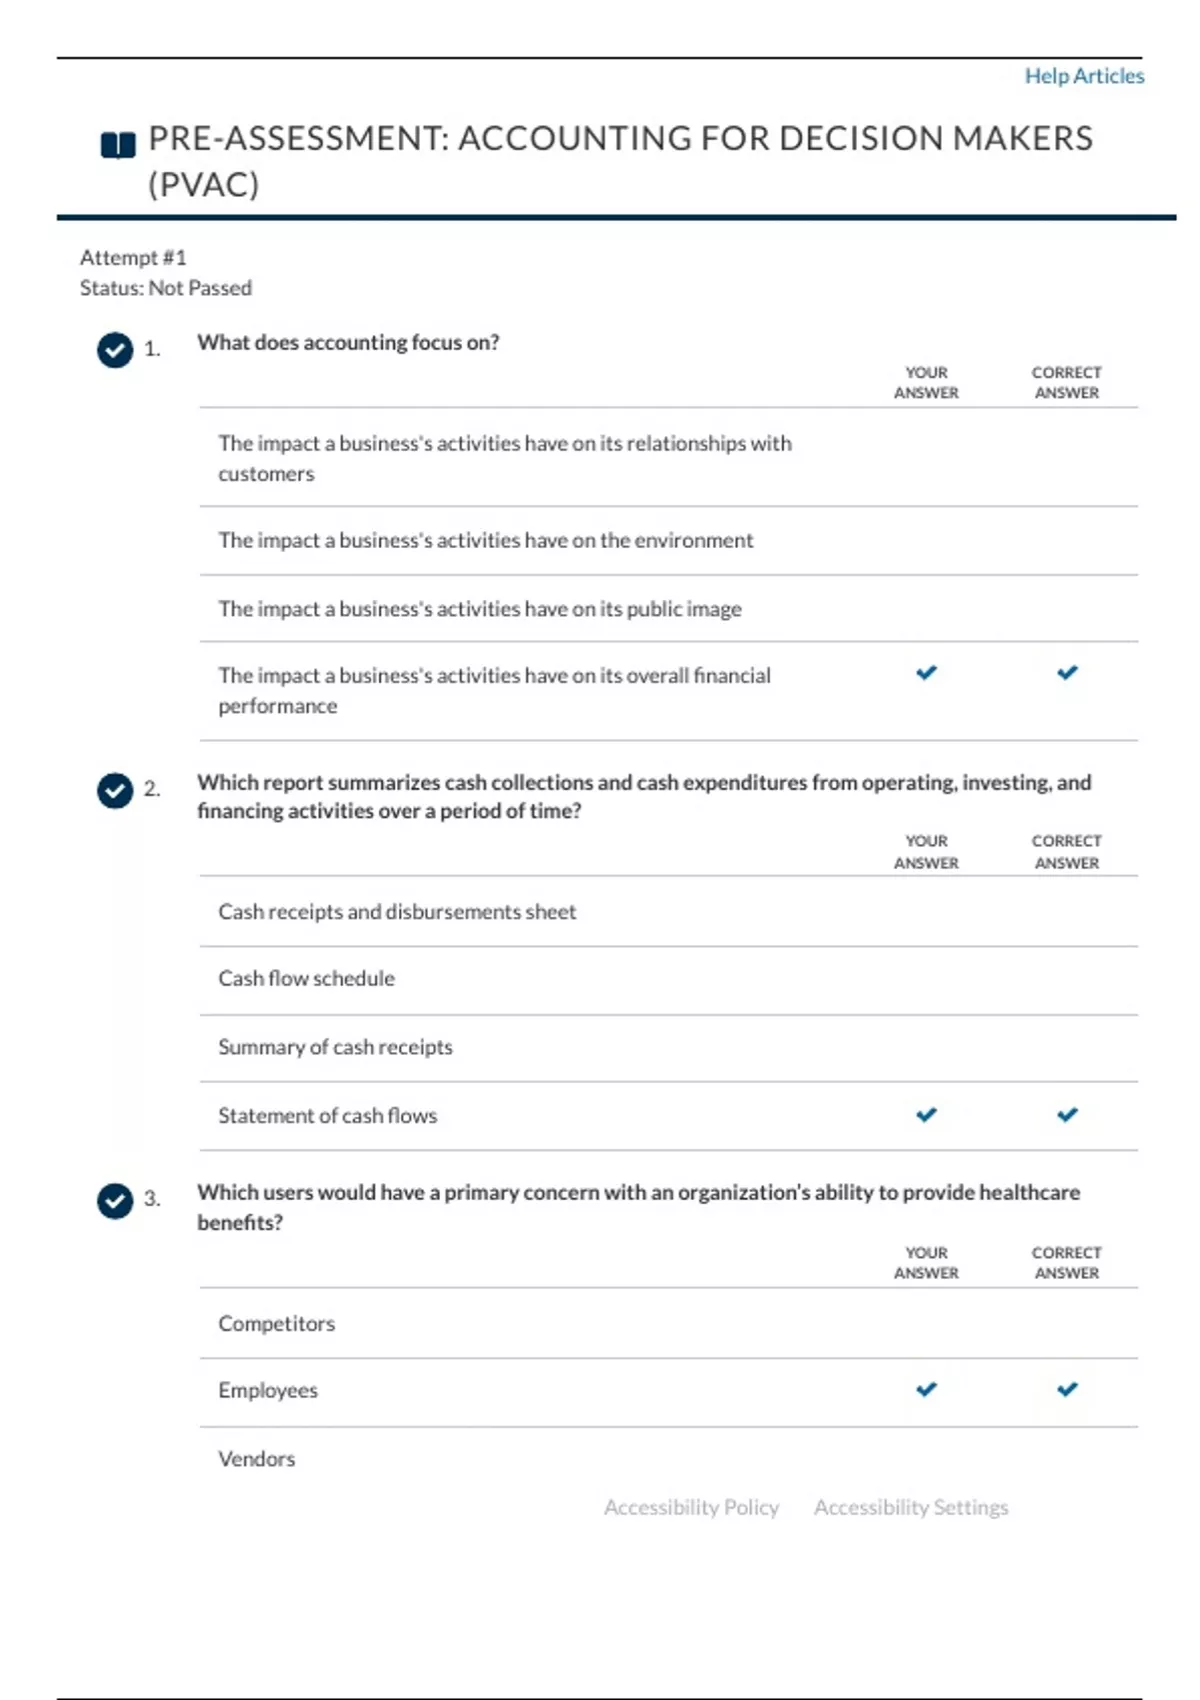This screenshot has height=1700, width=1200.
Task: Select the 'impact on the environment' answer option
Action: pos(668,541)
